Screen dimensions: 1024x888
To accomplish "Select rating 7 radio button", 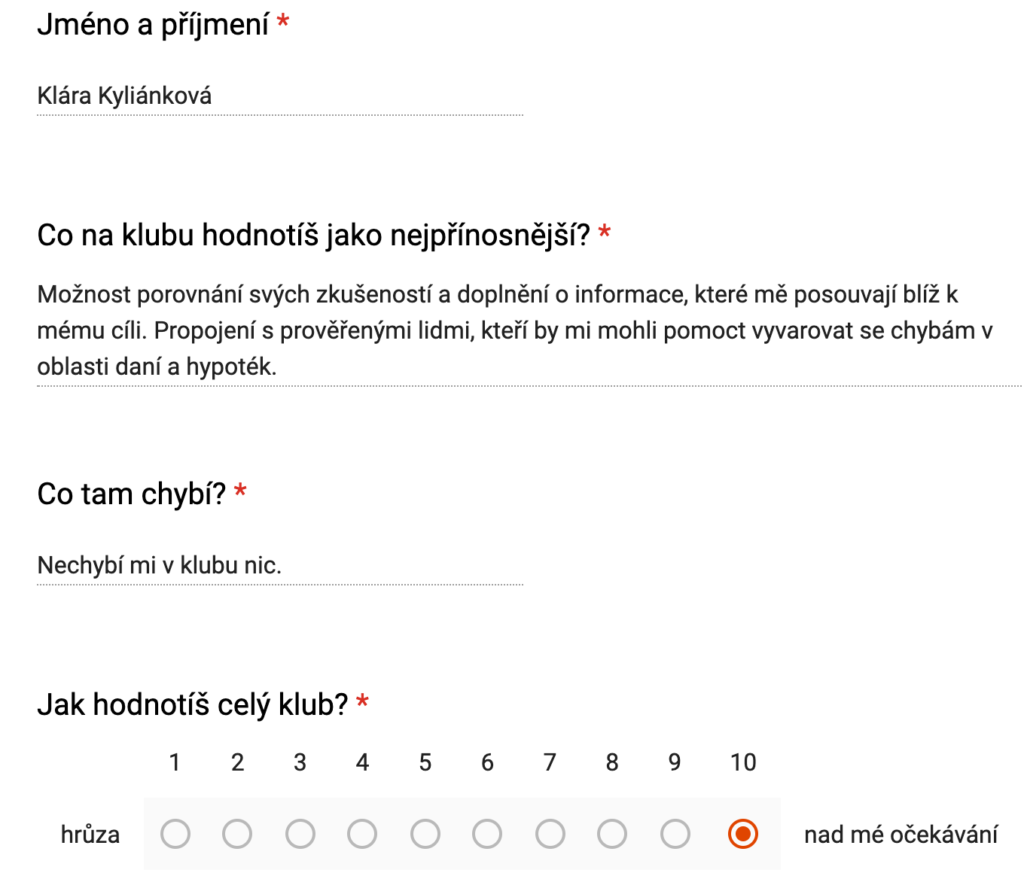I will click(550, 834).
